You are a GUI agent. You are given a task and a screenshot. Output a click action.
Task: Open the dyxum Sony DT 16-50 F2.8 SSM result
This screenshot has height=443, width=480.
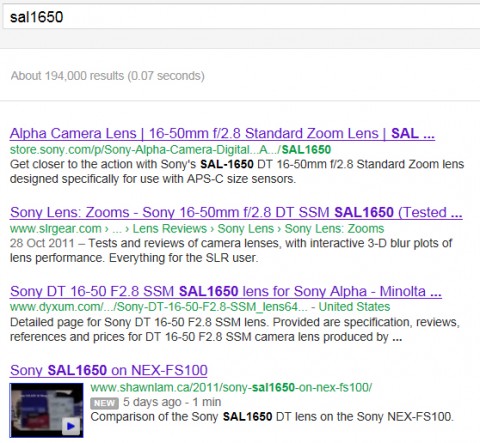pos(226,292)
